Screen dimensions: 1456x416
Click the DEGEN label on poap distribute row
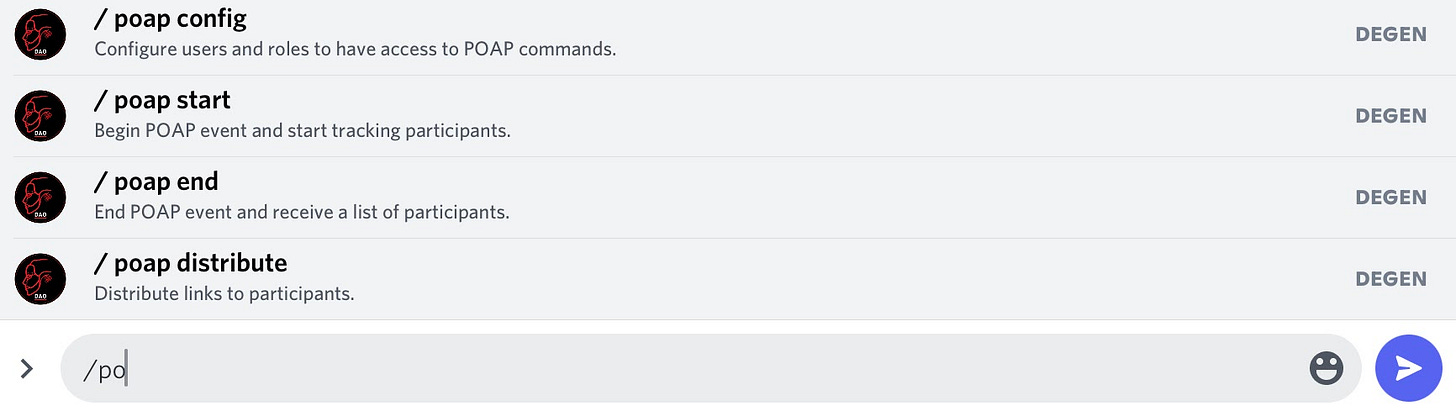click(x=1390, y=279)
